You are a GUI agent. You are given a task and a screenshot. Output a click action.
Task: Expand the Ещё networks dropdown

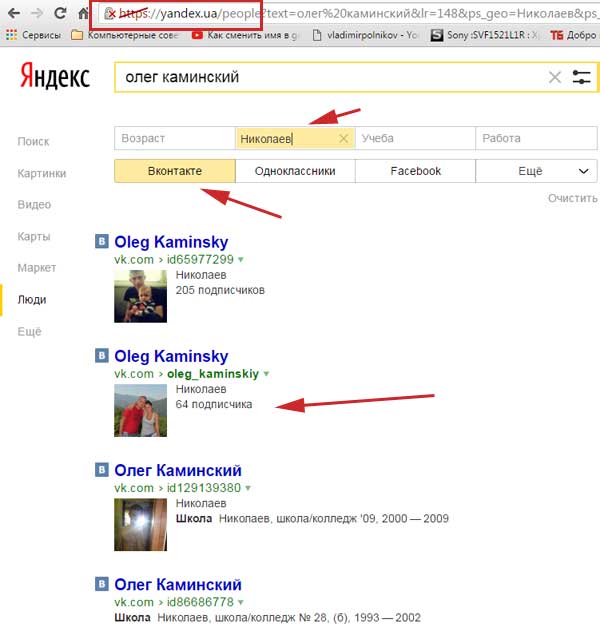click(x=536, y=171)
